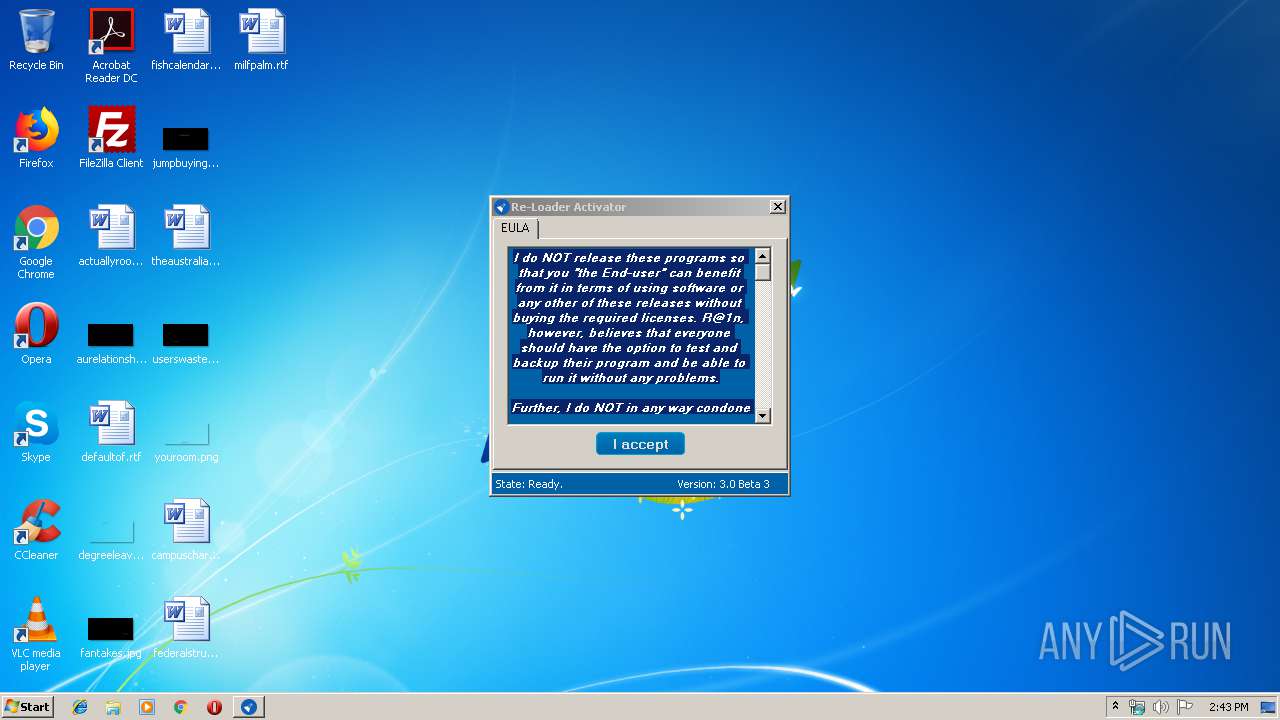1280x720 pixels.
Task: Select Skype desktop shortcut
Action: [36, 433]
